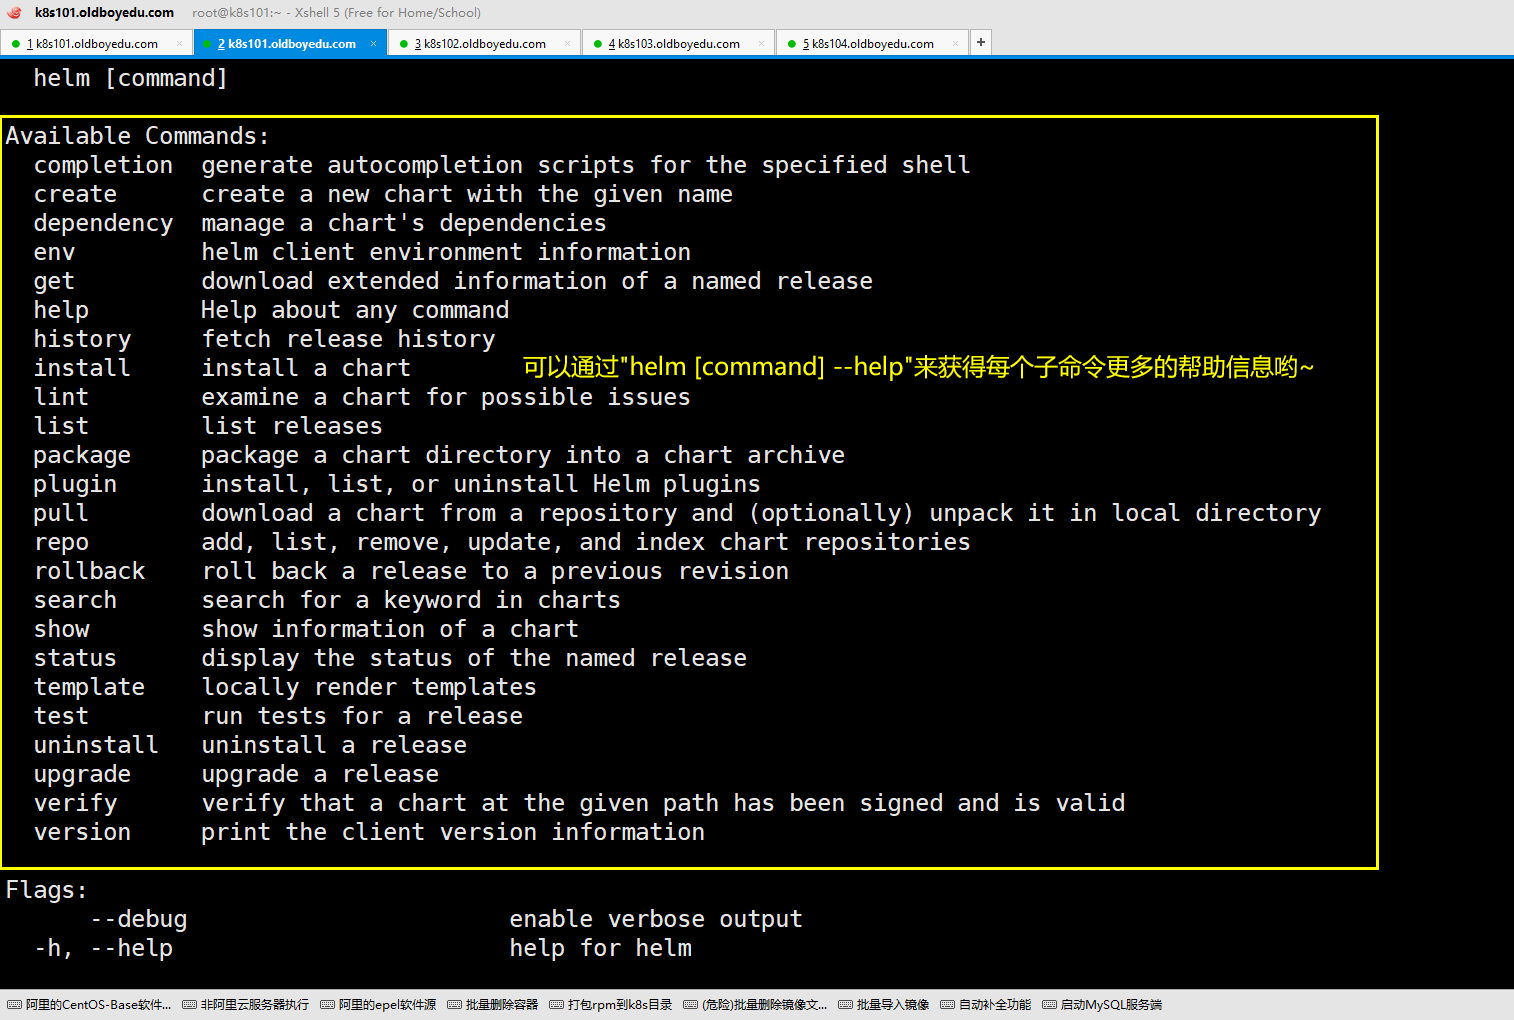Run the 打包rpm到k8s目录 quick command

click(x=611, y=1005)
